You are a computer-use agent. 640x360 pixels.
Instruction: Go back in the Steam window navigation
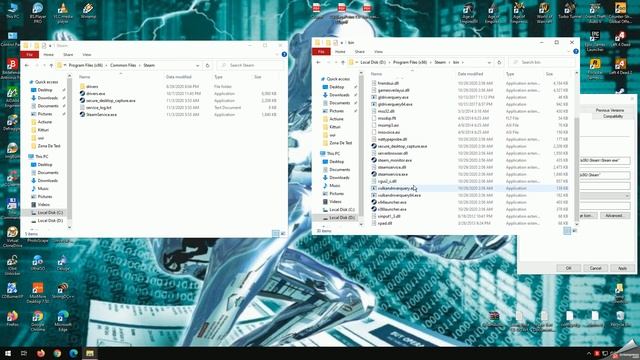pyautogui.click(x=27, y=65)
